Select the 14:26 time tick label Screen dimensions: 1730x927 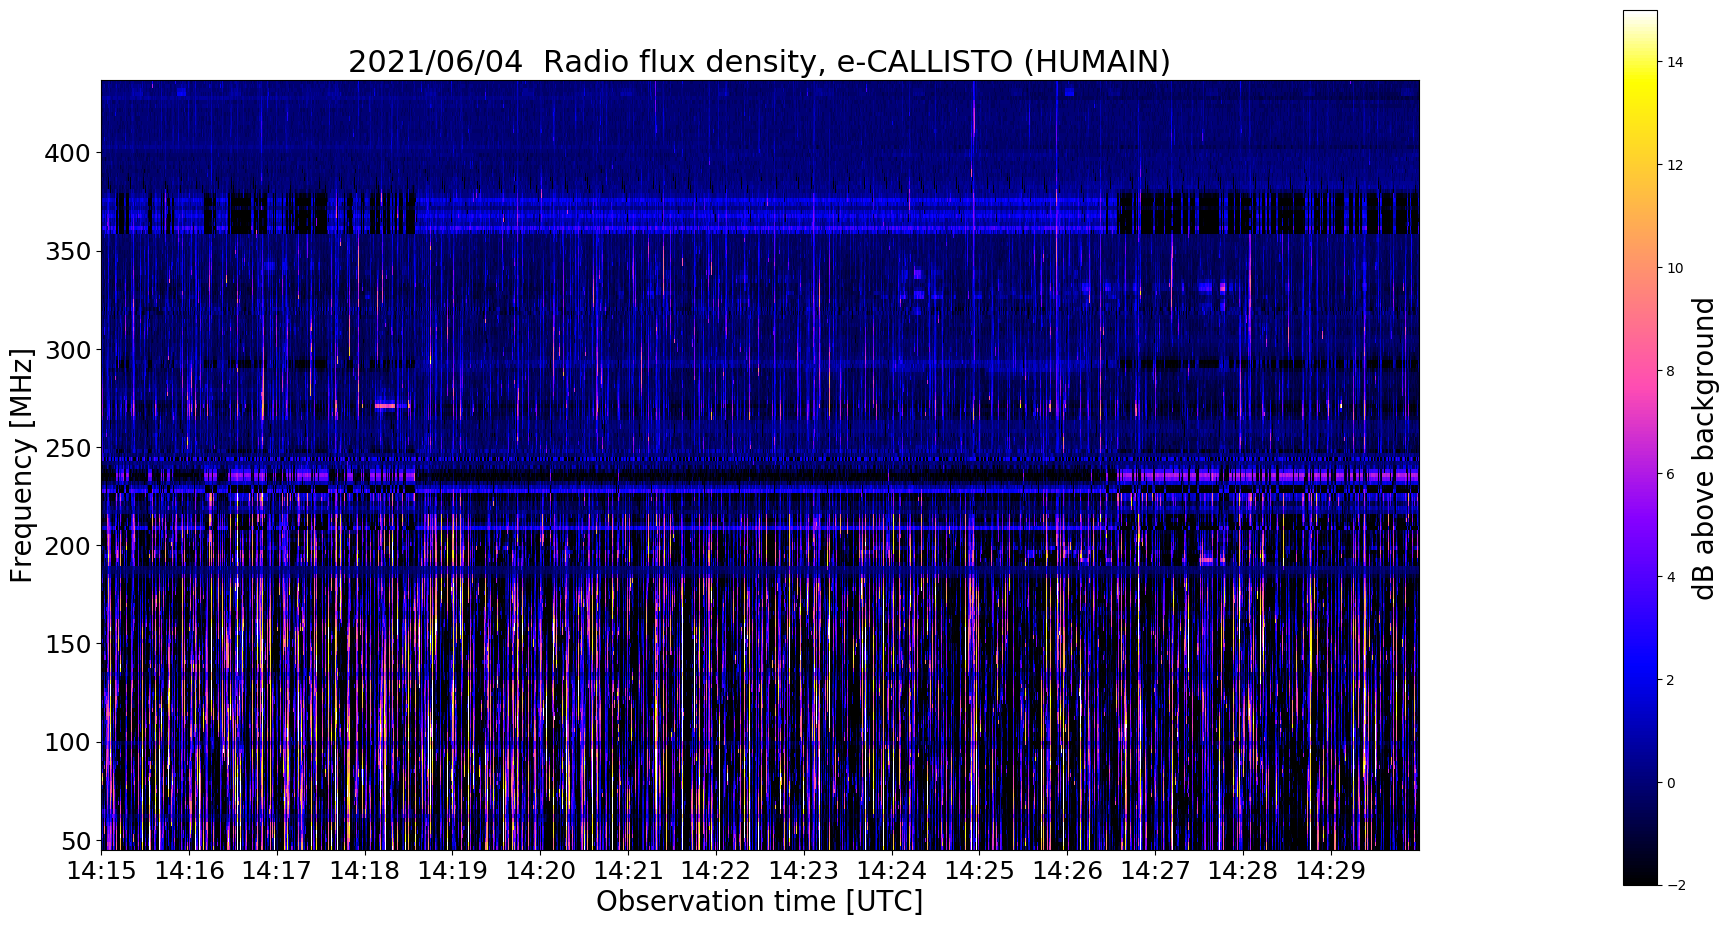pyautogui.click(x=1067, y=870)
